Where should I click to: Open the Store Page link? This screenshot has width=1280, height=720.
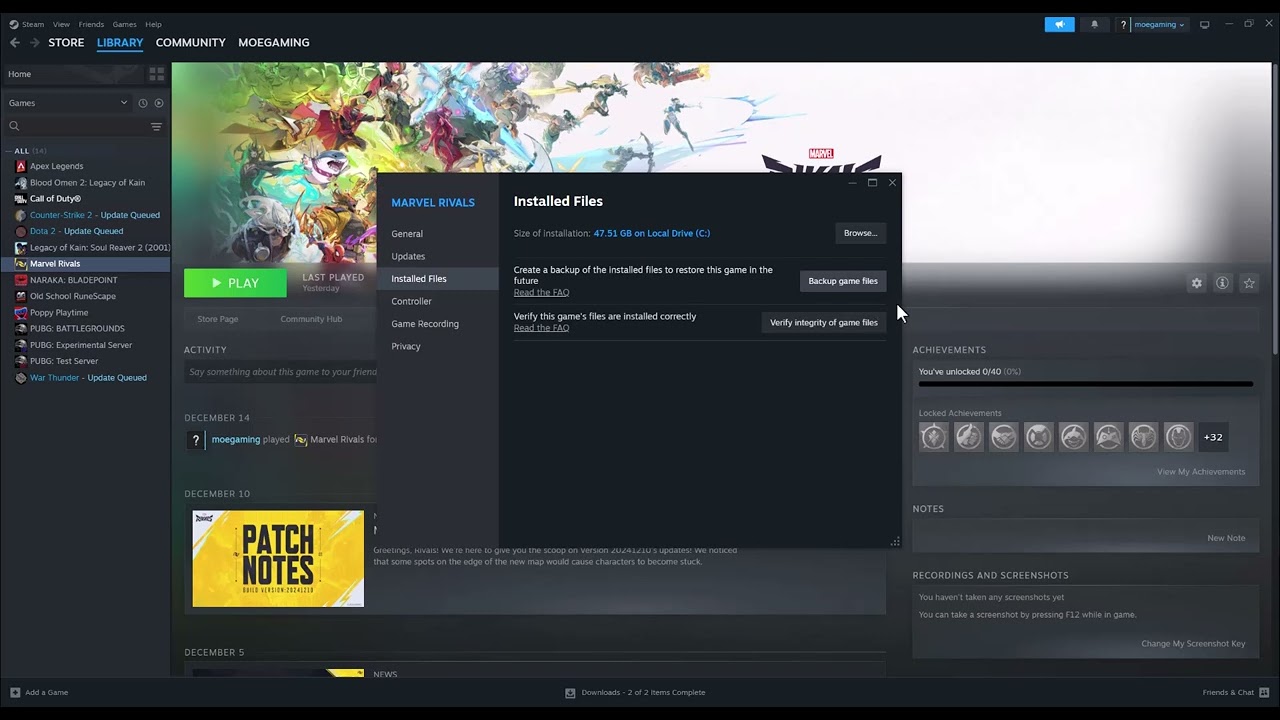click(x=217, y=319)
